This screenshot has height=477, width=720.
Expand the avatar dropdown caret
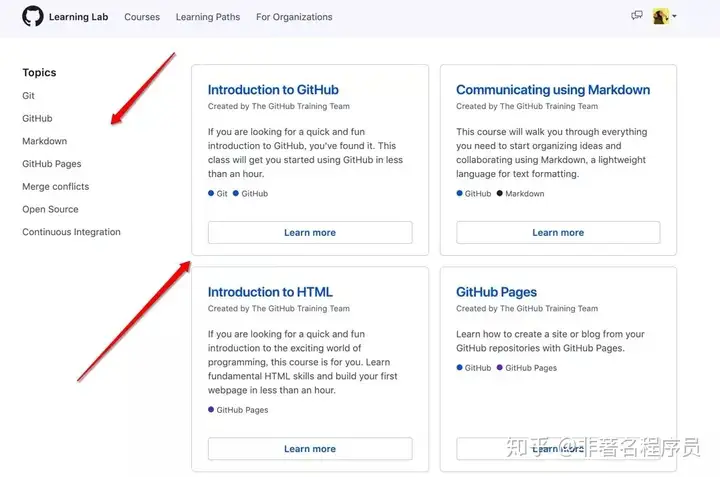(674, 16)
